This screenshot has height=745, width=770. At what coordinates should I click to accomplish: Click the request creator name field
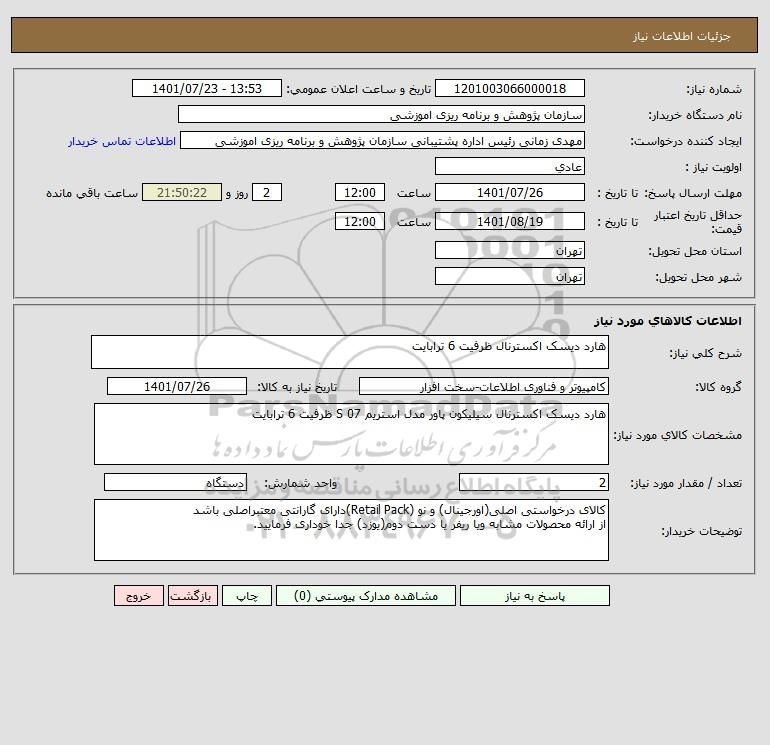382,140
